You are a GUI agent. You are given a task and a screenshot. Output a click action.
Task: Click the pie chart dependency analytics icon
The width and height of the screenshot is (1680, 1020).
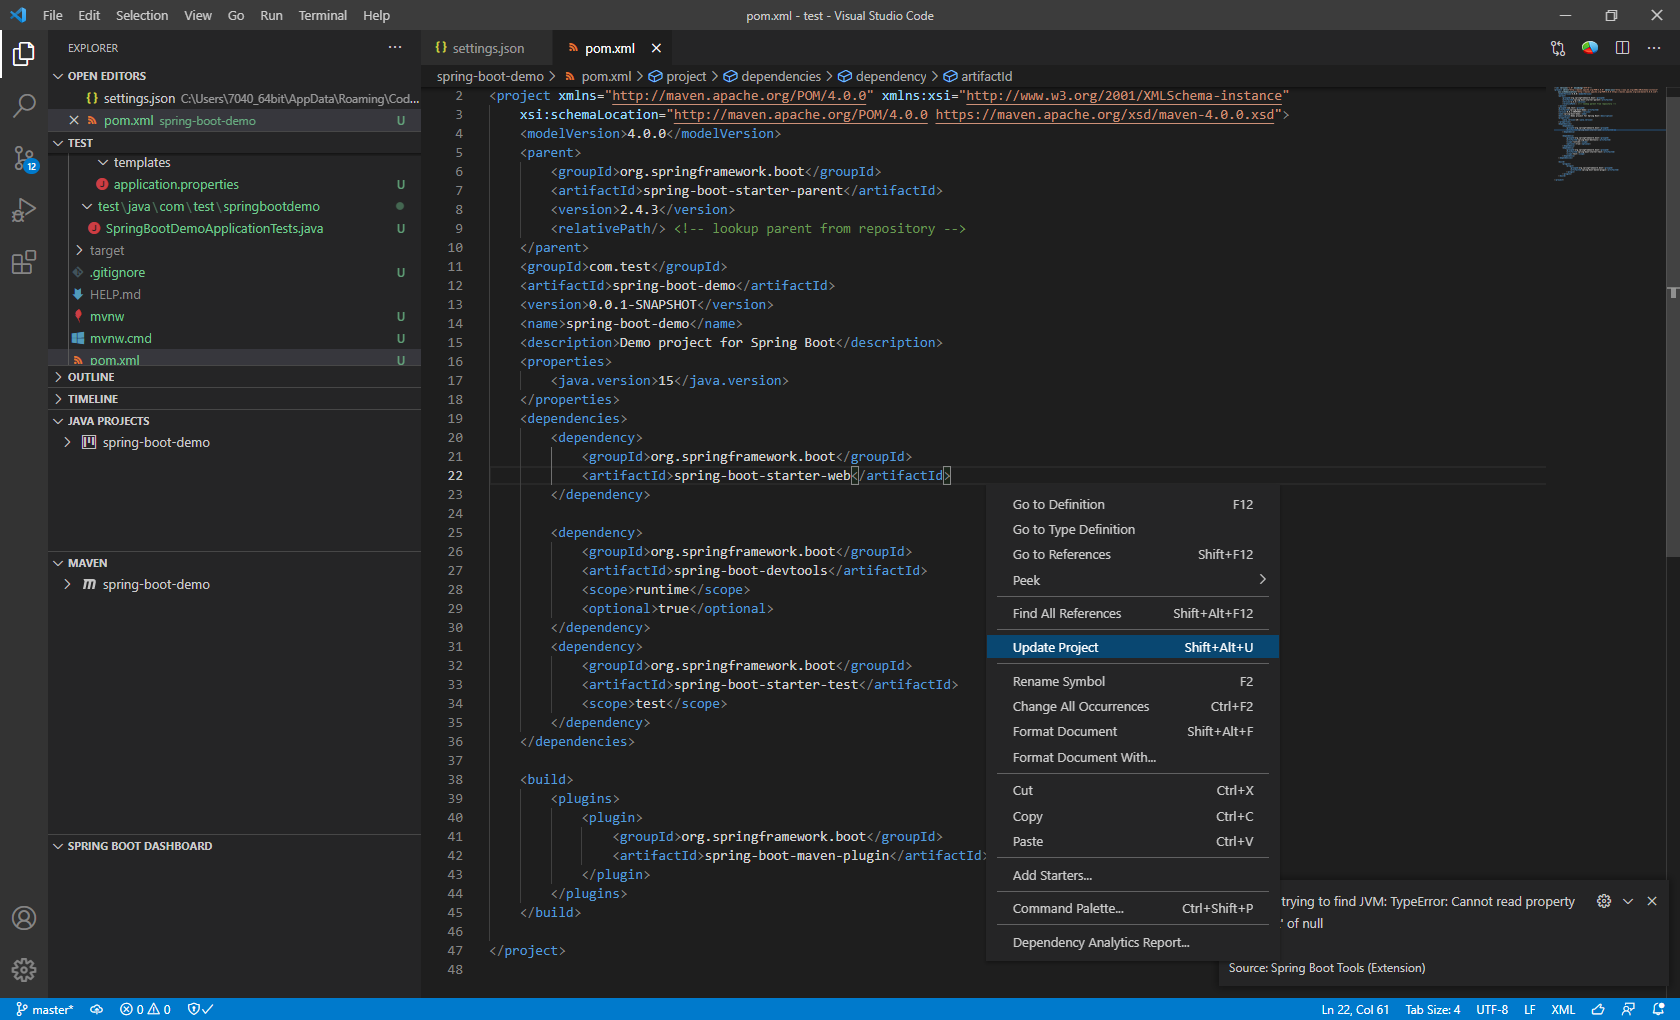pyautogui.click(x=1590, y=48)
